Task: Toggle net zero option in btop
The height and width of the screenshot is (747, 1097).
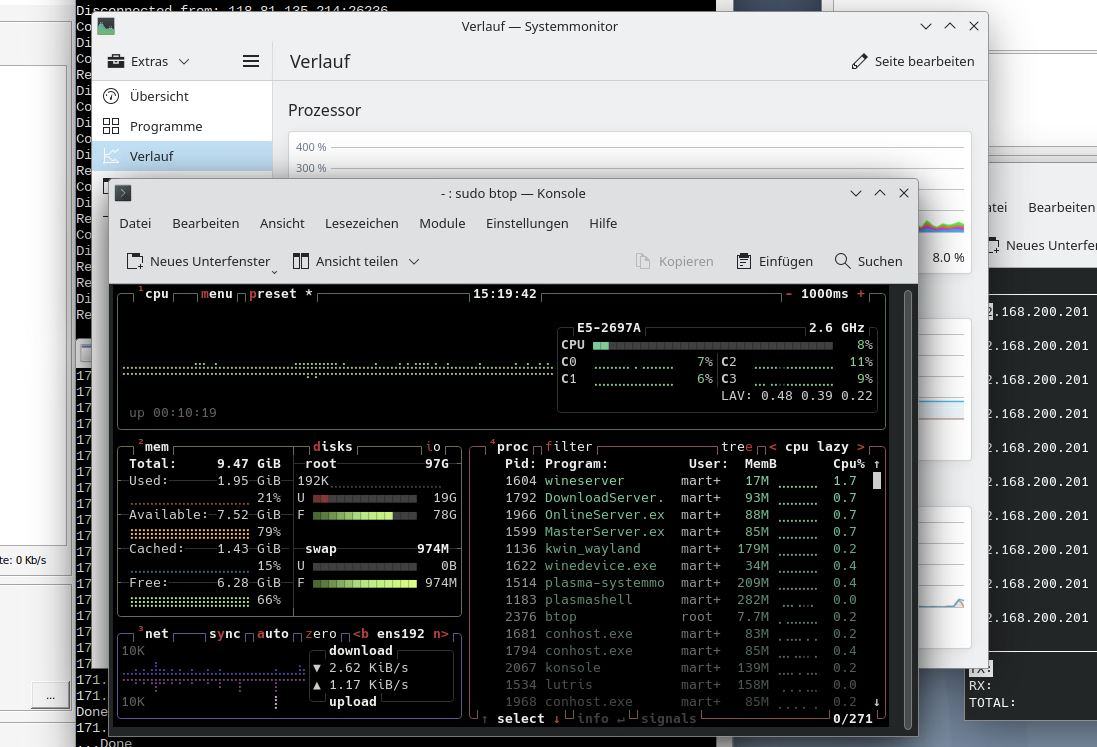Action: tap(321, 634)
